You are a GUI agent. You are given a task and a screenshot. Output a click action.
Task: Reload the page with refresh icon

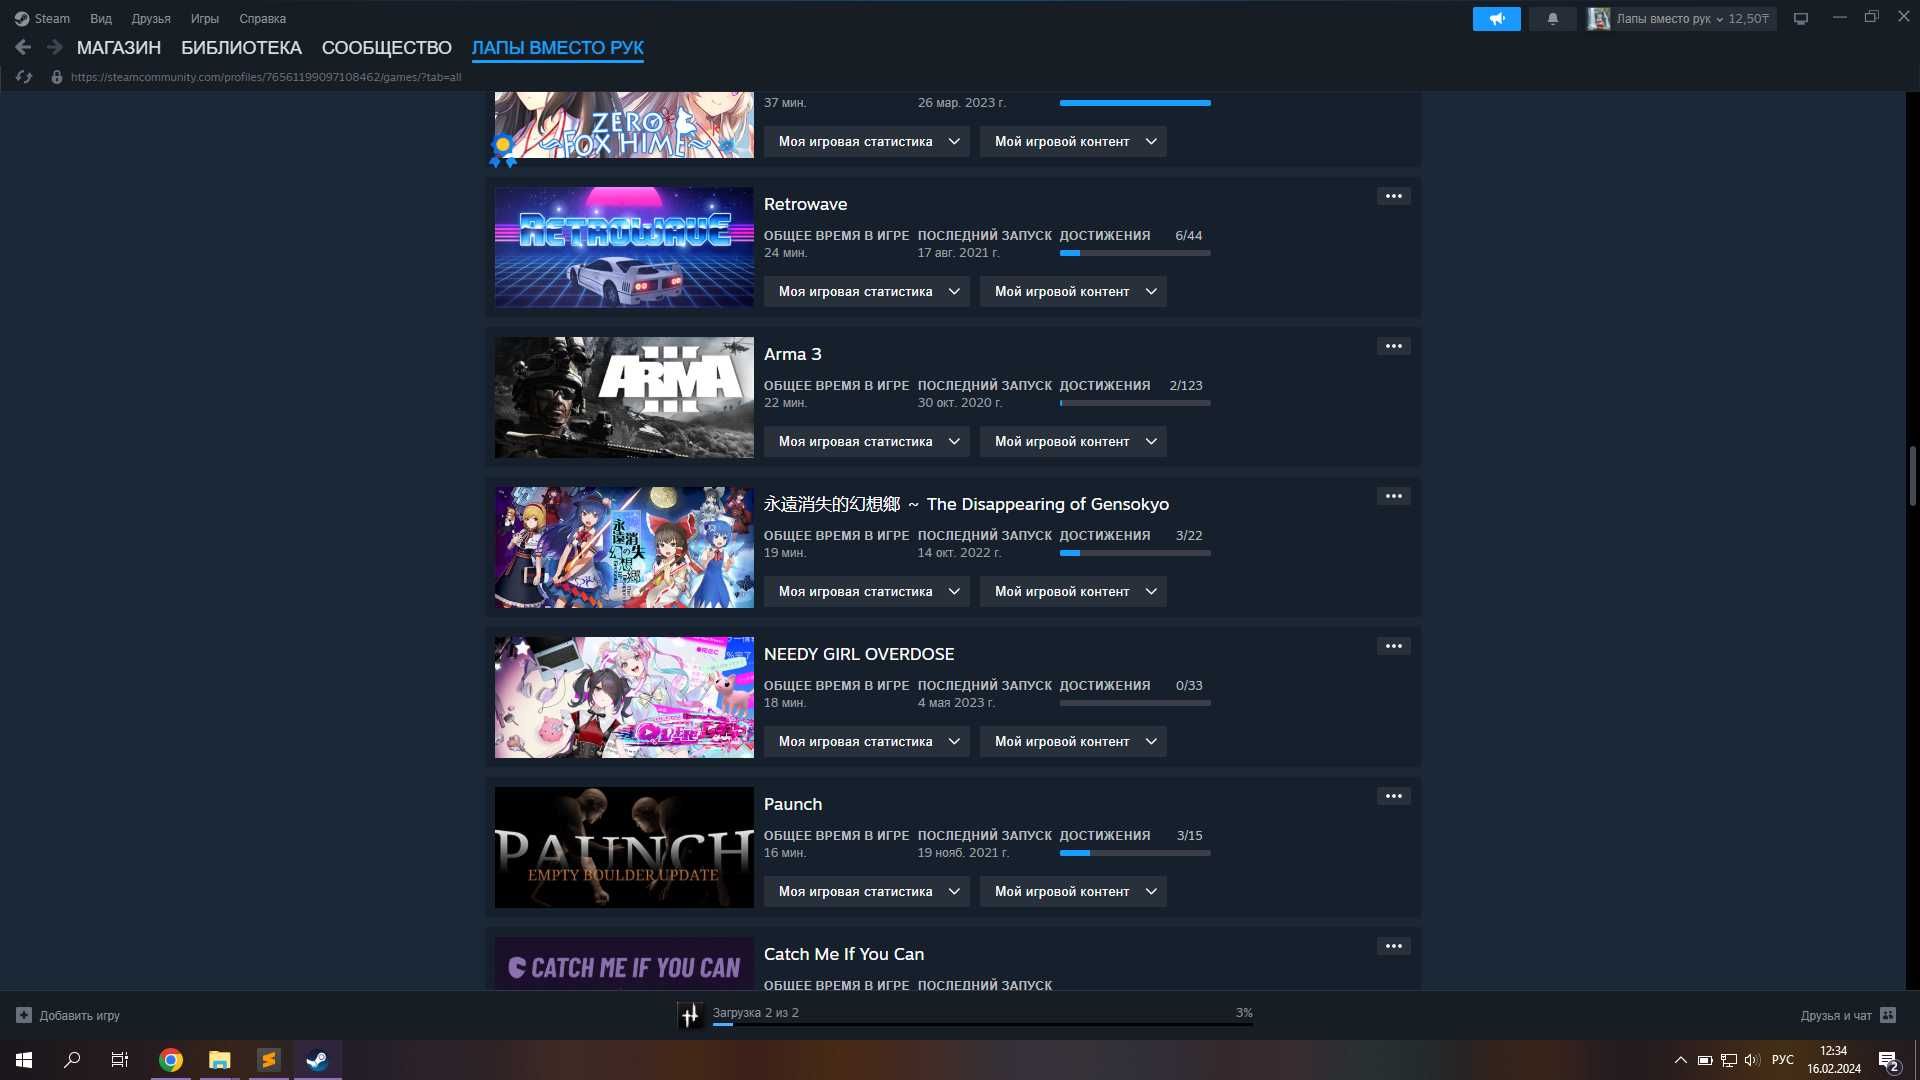(x=24, y=77)
